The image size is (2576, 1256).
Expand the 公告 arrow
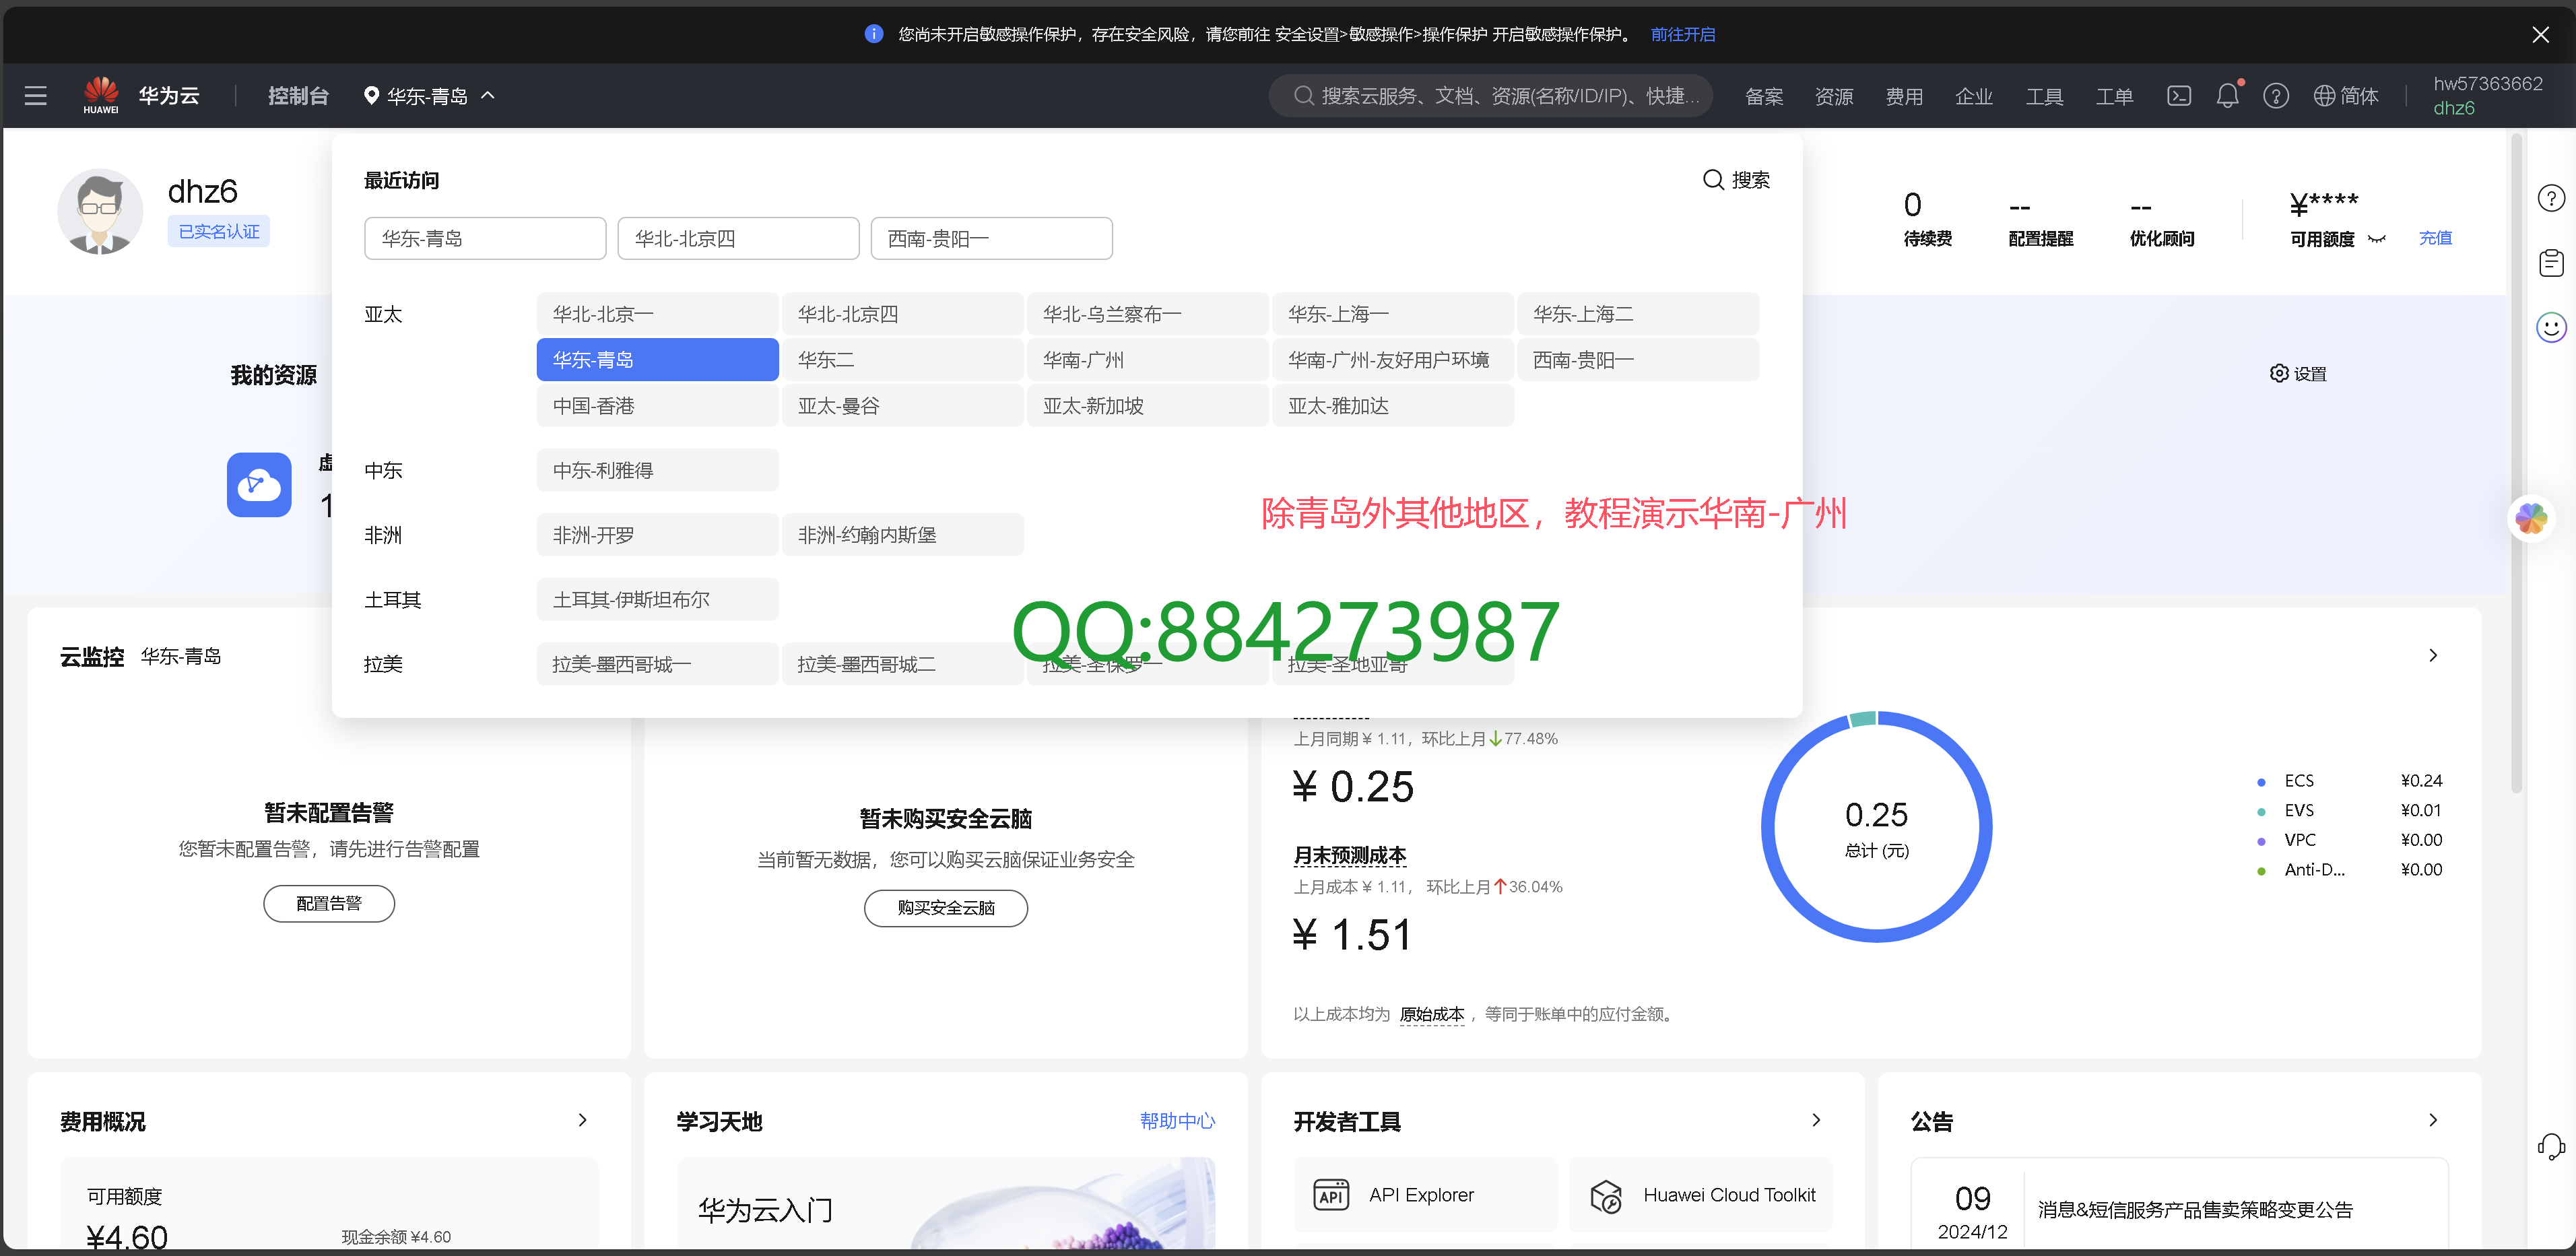(2433, 1120)
